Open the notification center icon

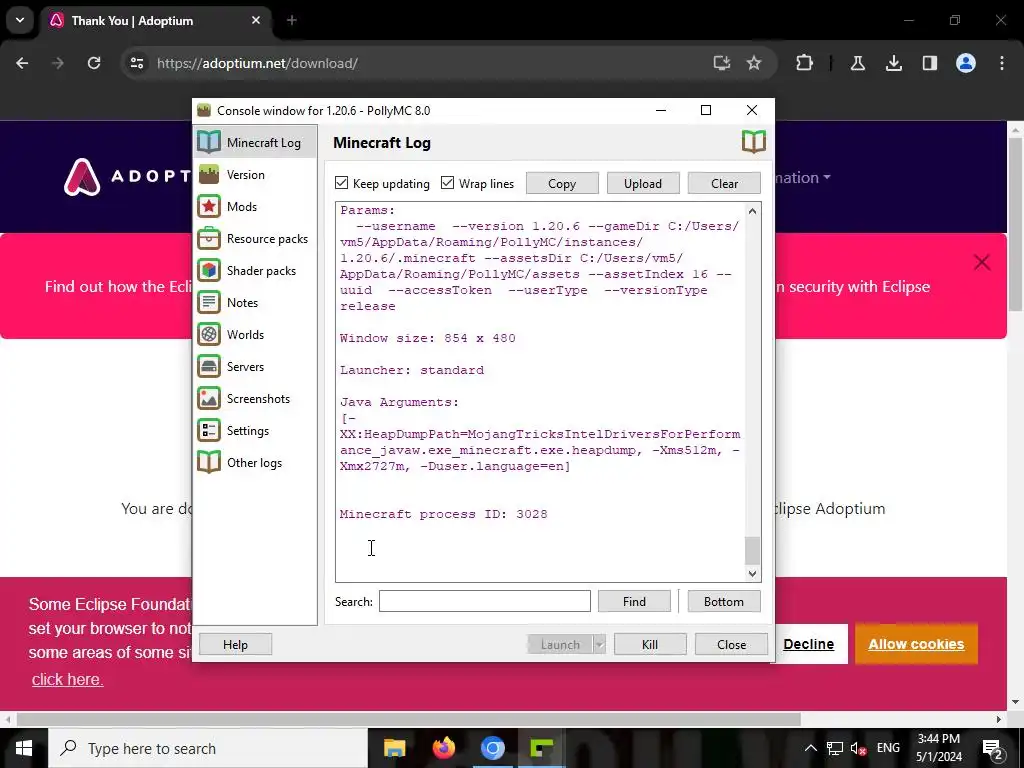pos(993,748)
